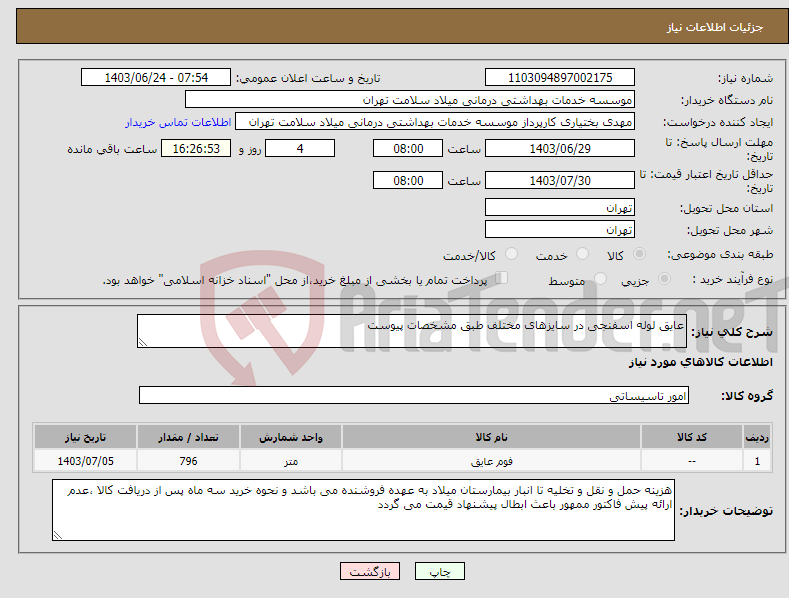Open the اطلاعات تماس خریدار link
Screen dimensions: 789x598
click(x=178, y=122)
